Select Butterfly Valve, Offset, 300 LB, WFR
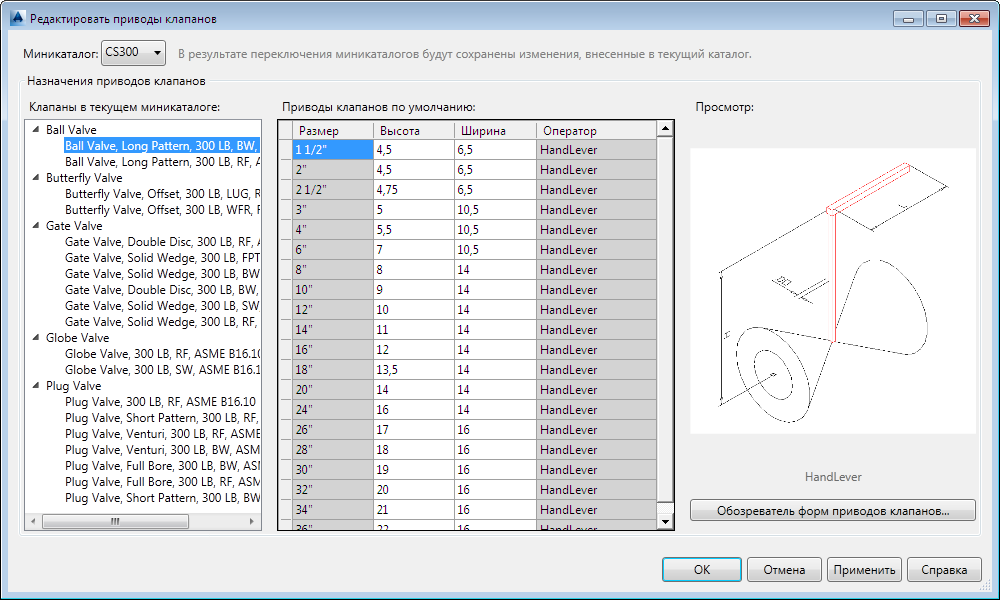The image size is (1000, 600). tap(163, 210)
